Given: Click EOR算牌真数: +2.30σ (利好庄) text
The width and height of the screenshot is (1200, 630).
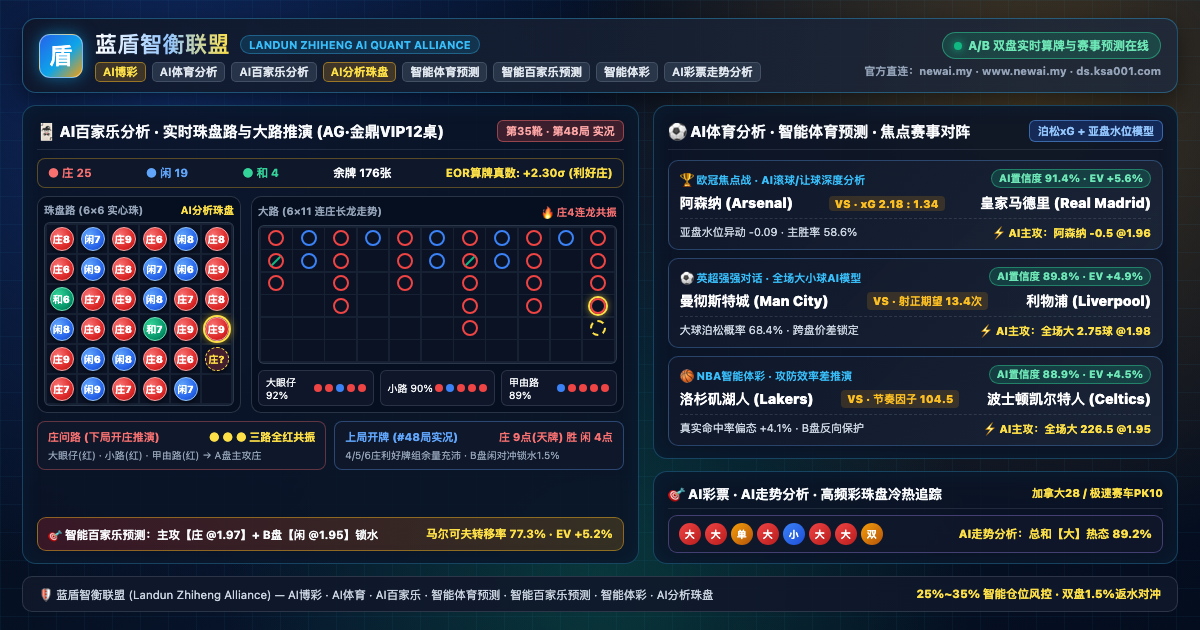Looking at the screenshot, I should [529, 173].
